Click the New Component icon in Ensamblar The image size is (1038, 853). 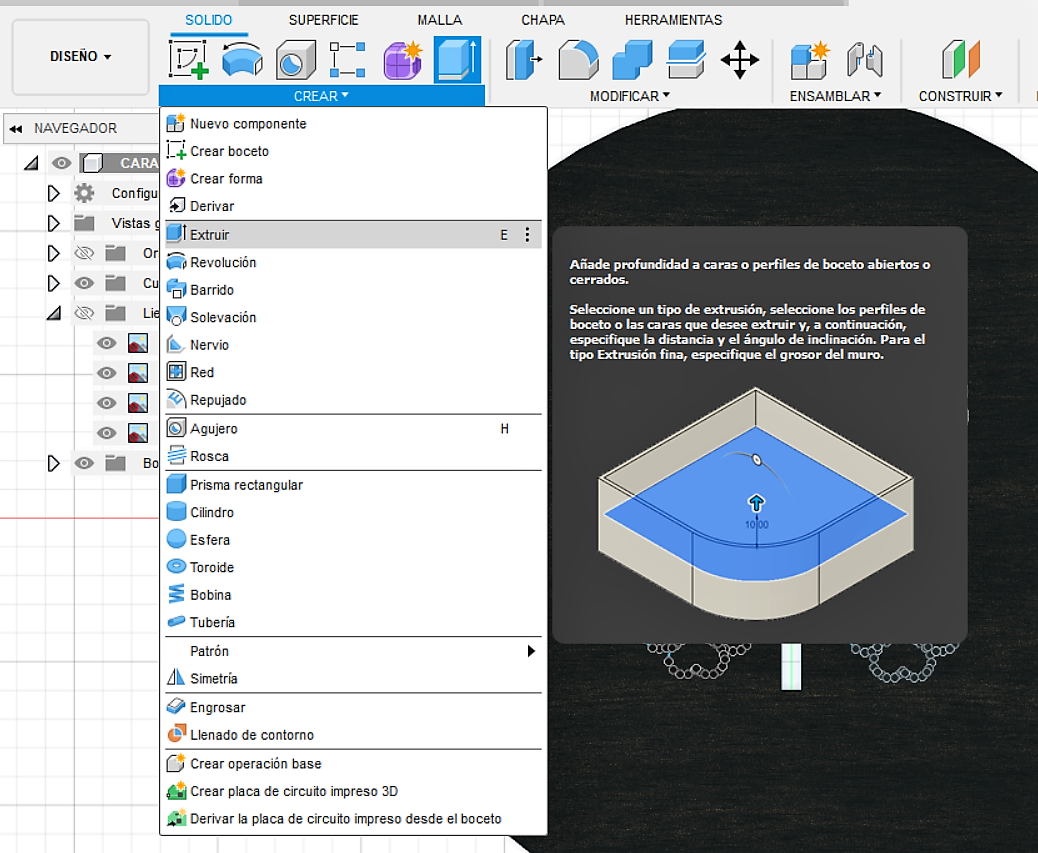pos(810,60)
